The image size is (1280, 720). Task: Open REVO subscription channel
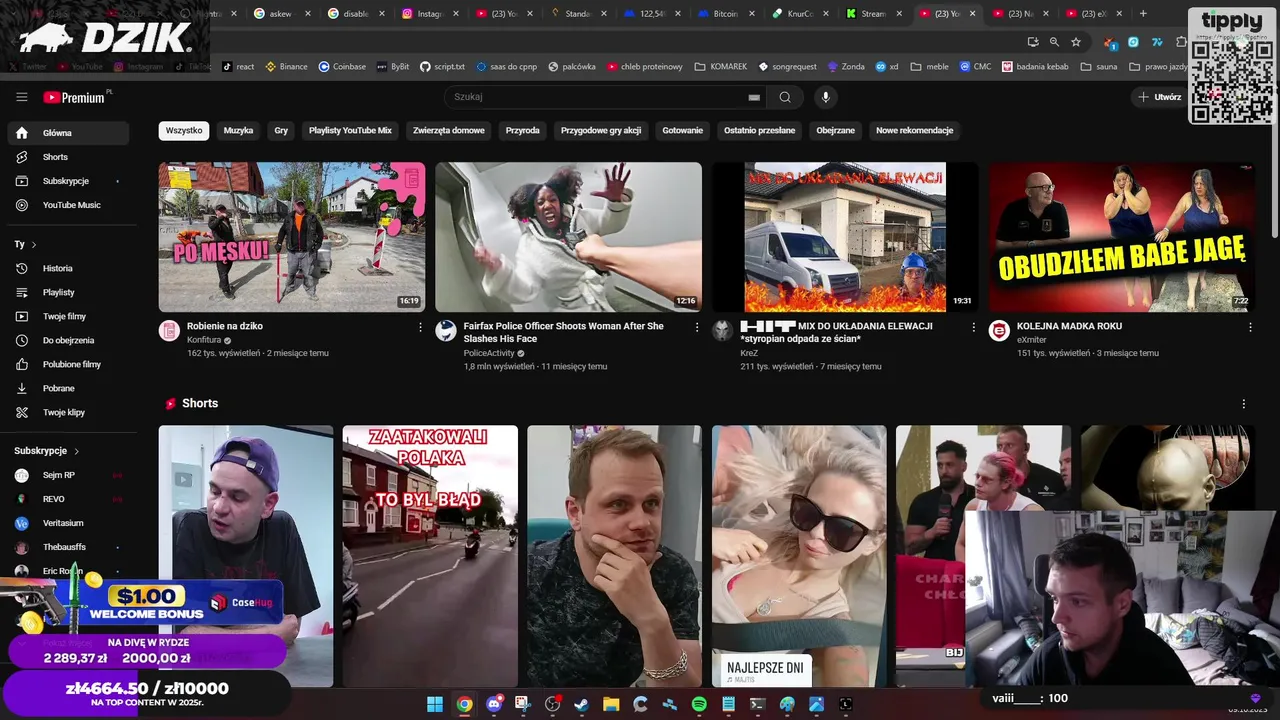click(x=68, y=499)
